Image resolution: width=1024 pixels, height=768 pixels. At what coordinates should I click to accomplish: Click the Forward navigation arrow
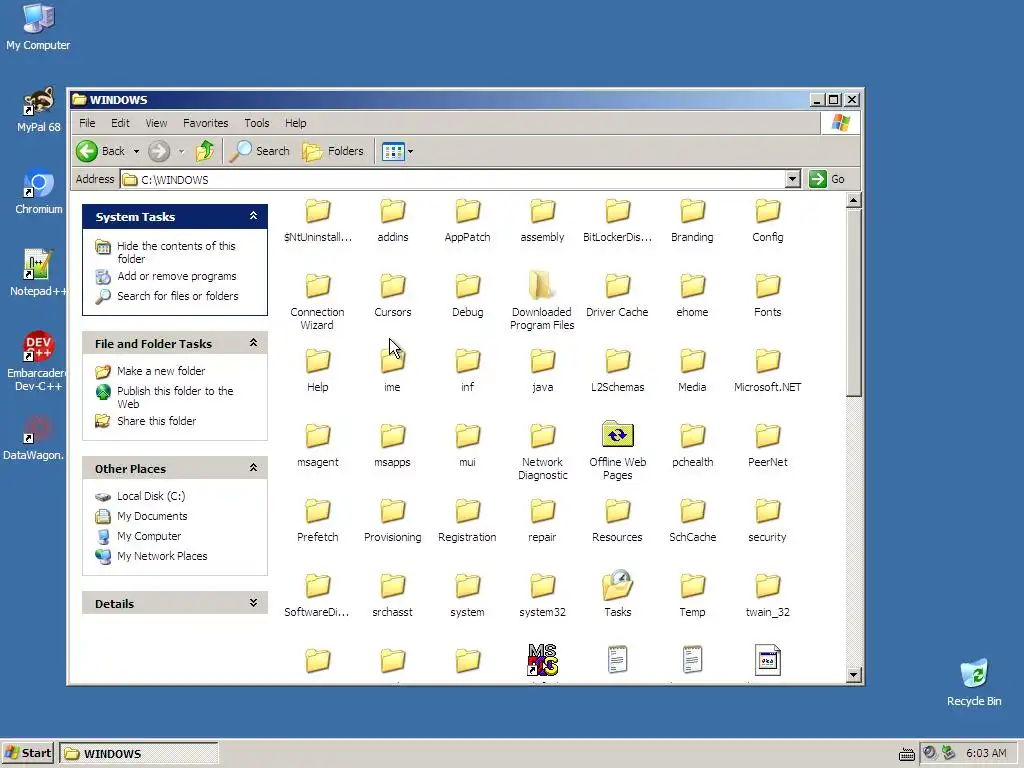click(x=159, y=152)
